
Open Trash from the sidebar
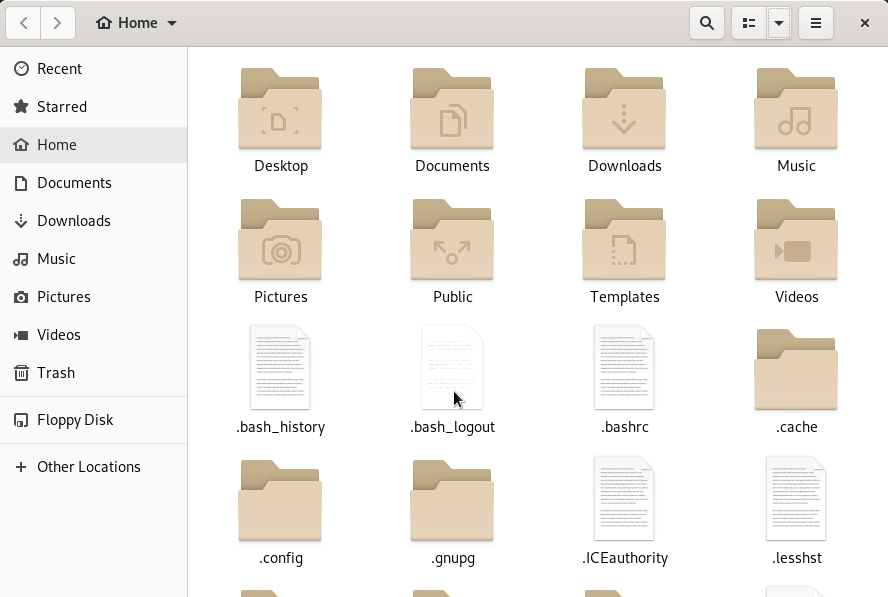55,373
